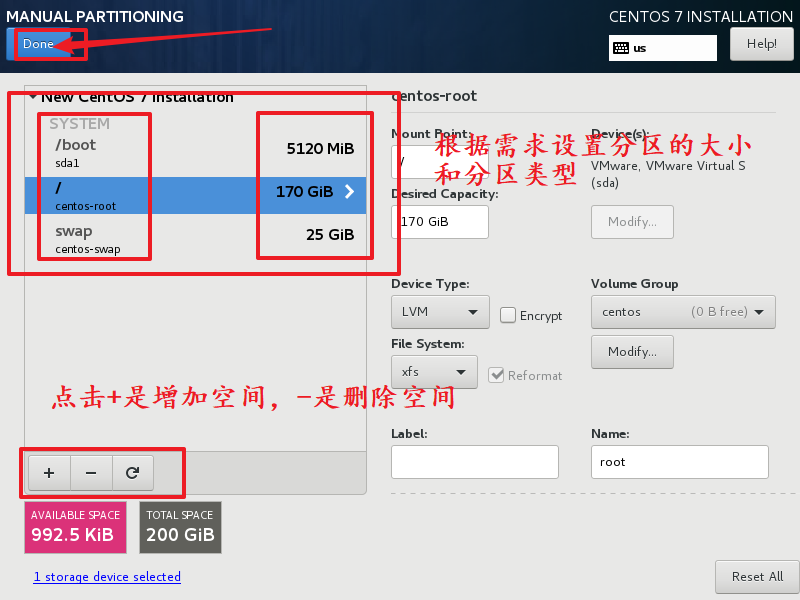Viewport: 800px width, 600px height.
Task: Click the Name field containing root
Action: pos(680,462)
